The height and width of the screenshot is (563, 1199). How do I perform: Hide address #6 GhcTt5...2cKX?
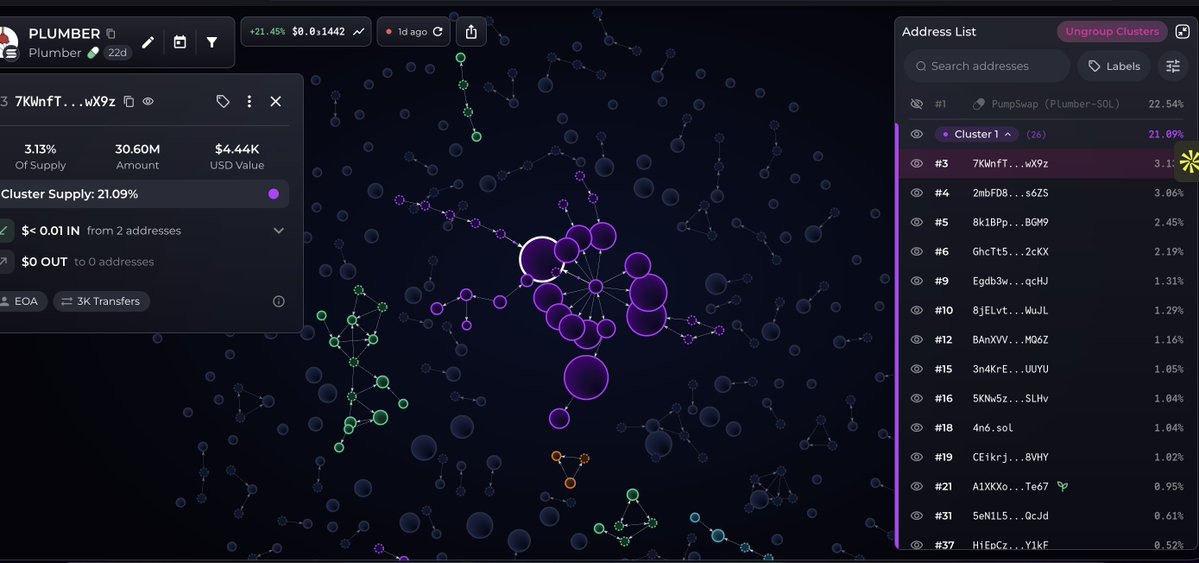pos(917,251)
